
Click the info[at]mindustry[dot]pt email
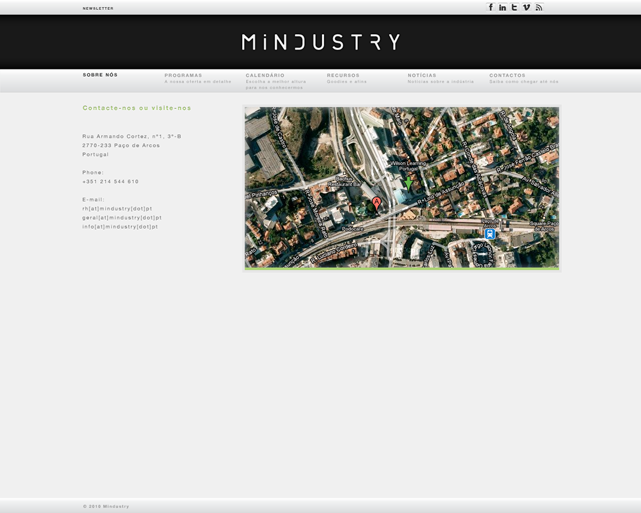click(120, 226)
